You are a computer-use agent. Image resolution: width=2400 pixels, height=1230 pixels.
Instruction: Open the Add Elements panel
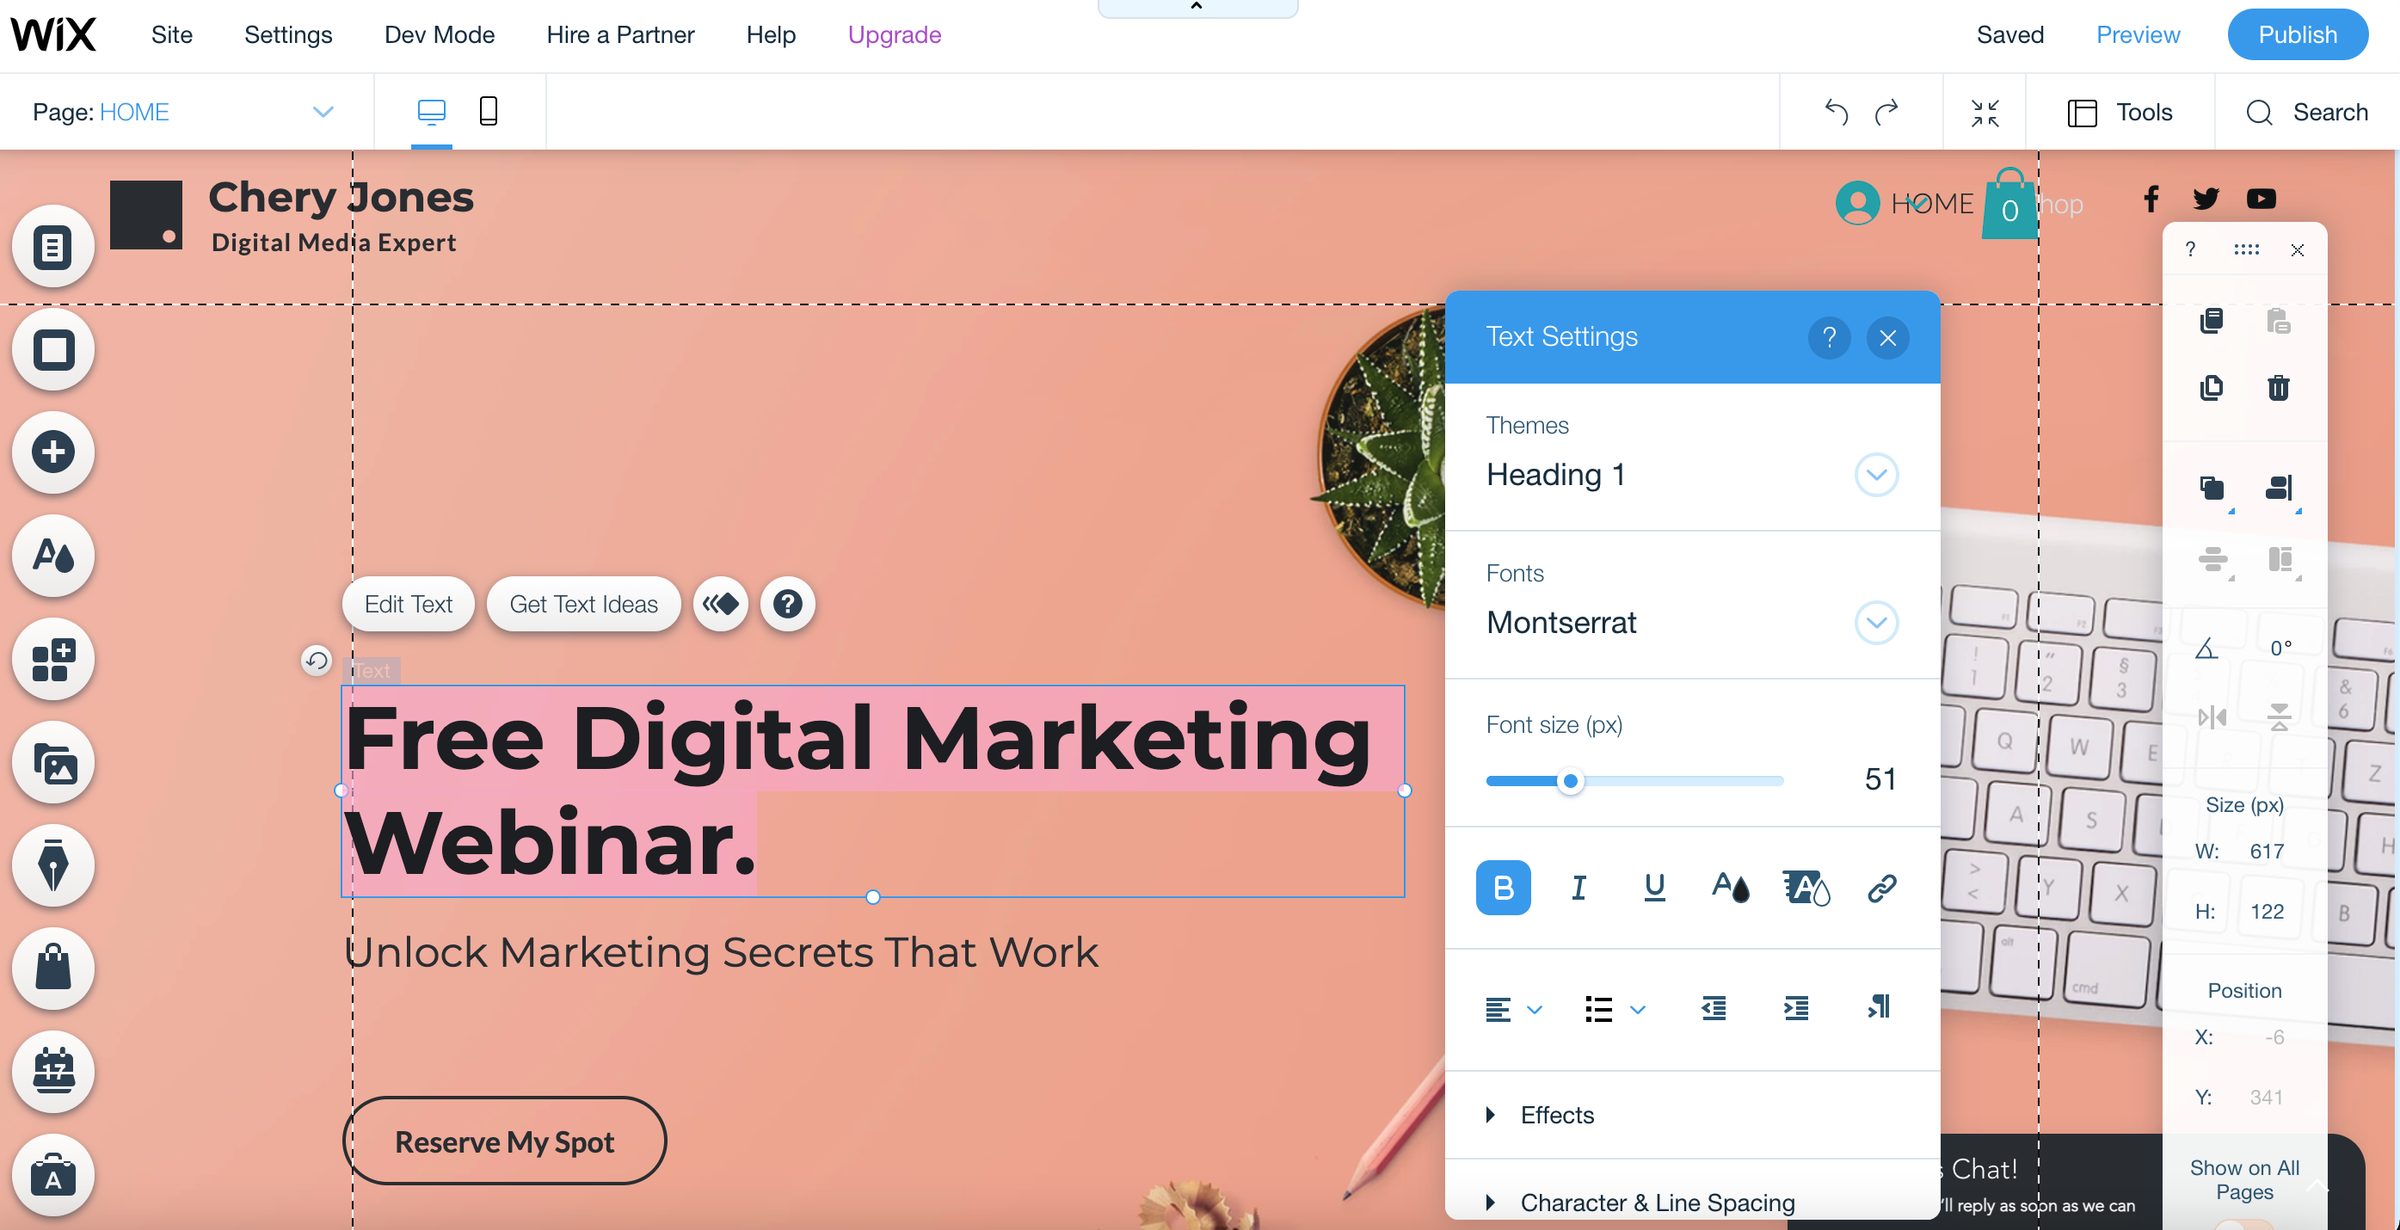(x=52, y=453)
